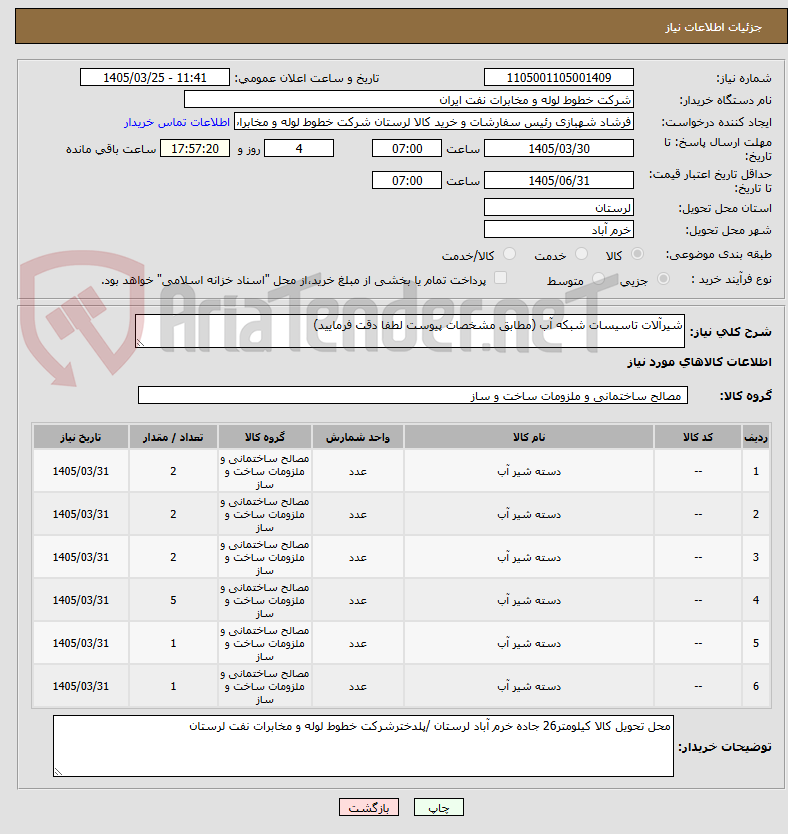Click دسته شیر آب in row 4
The width and height of the screenshot is (788, 834).
[529, 601]
